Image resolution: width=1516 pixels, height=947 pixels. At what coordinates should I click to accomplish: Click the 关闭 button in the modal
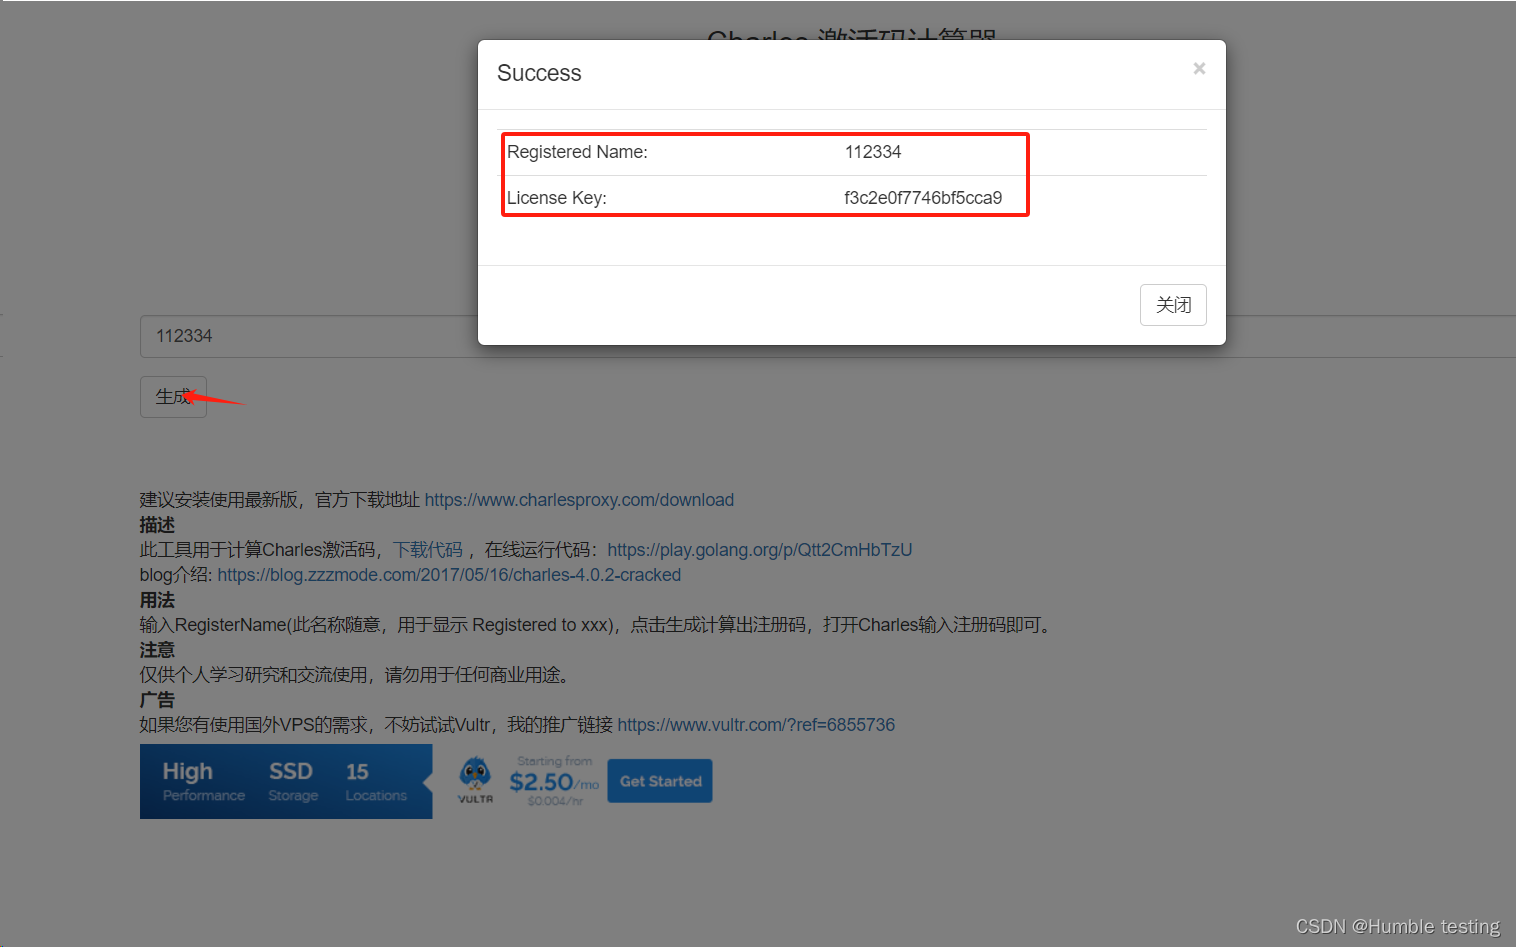pos(1173,305)
